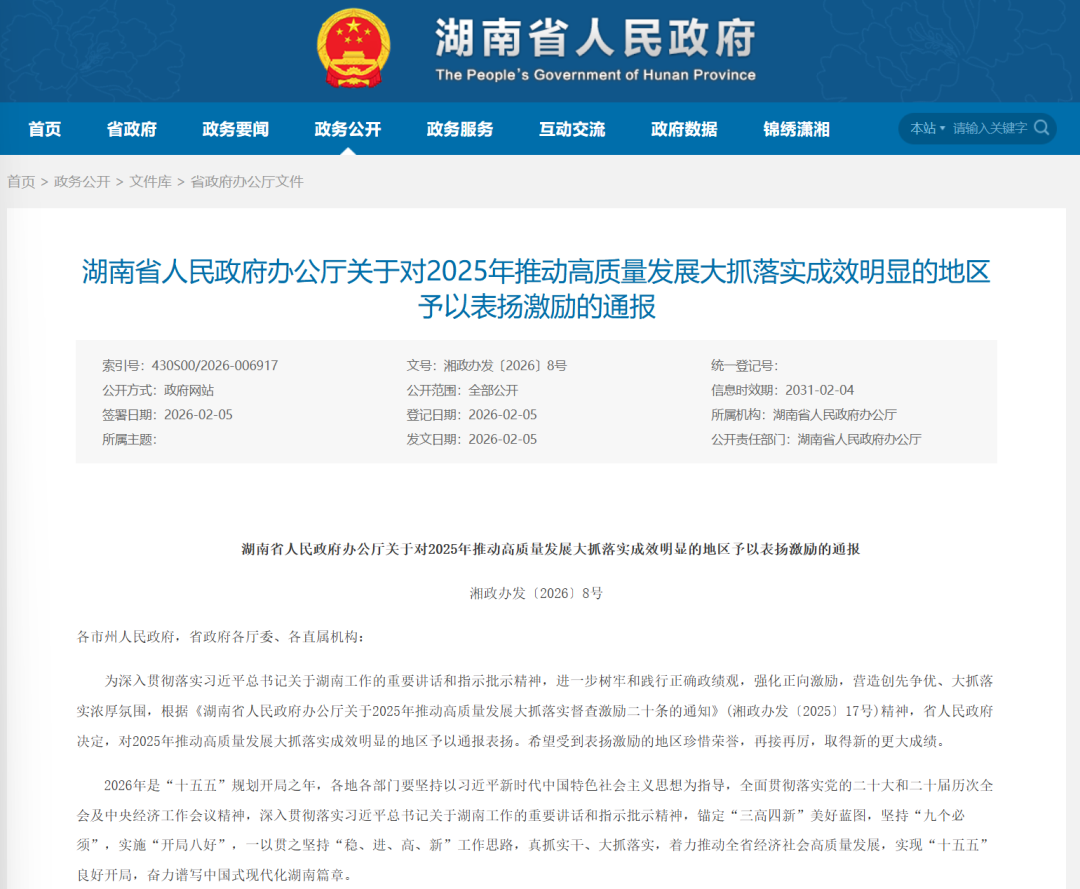Select the 省政府 navigation menu
1080x889 pixels.
(131, 128)
